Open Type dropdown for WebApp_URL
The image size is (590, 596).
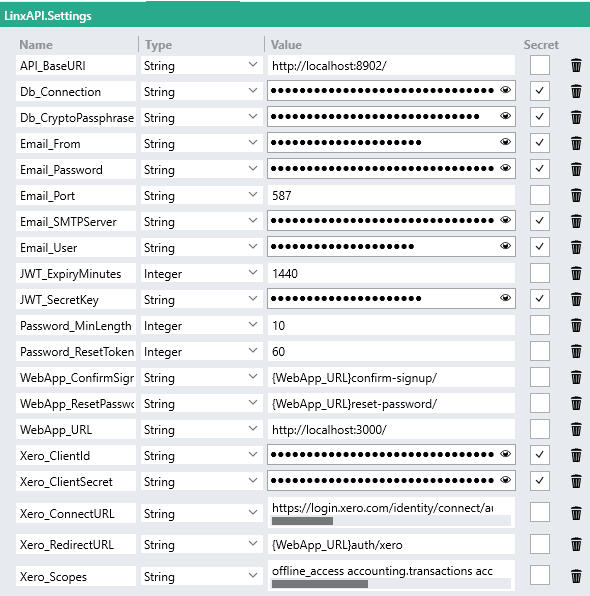click(x=201, y=429)
